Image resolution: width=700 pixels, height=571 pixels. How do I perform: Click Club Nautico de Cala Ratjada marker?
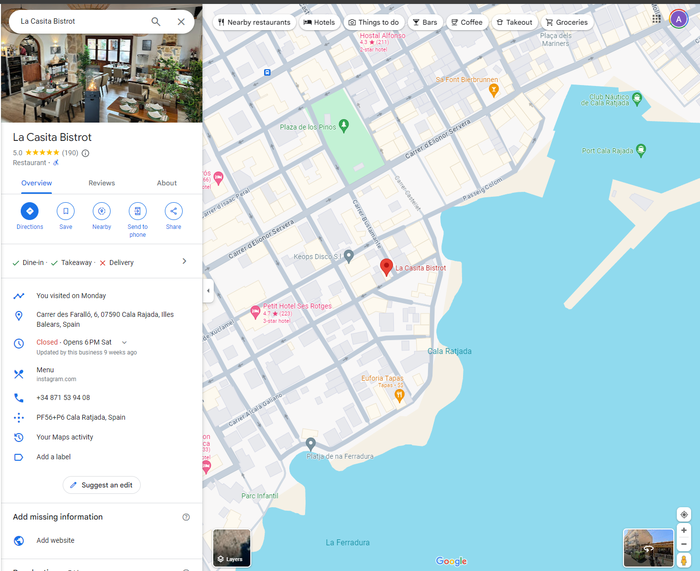click(637, 99)
